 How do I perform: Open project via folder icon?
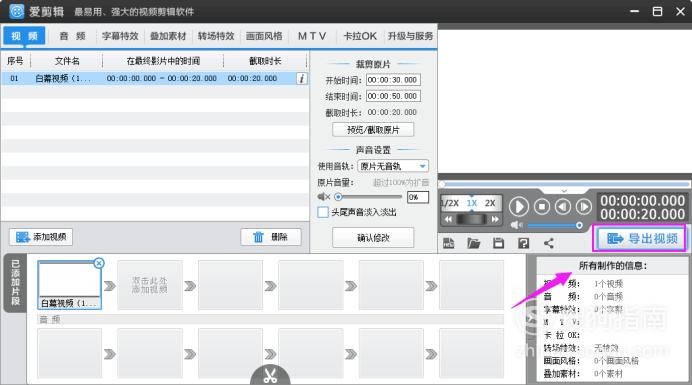[x=473, y=243]
